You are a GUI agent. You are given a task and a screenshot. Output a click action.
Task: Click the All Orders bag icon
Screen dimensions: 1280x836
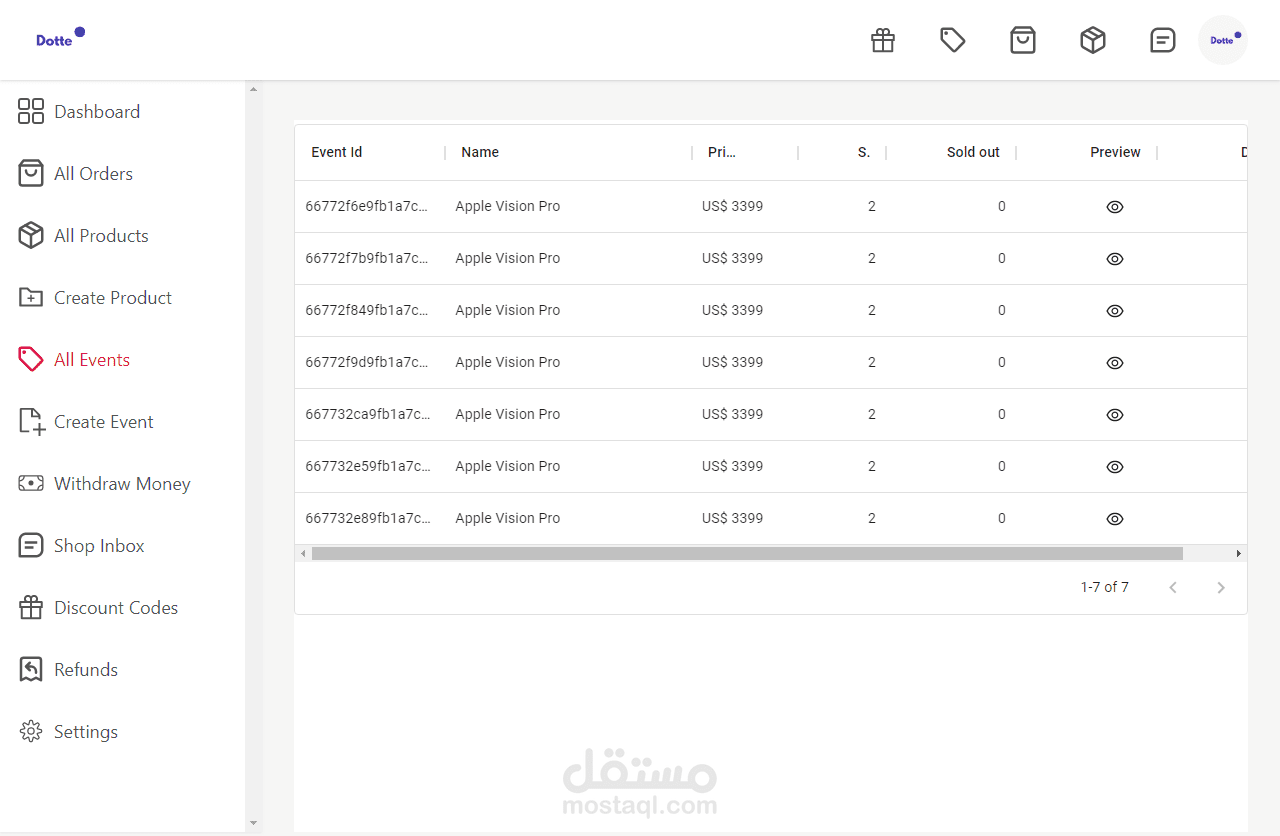click(31, 173)
